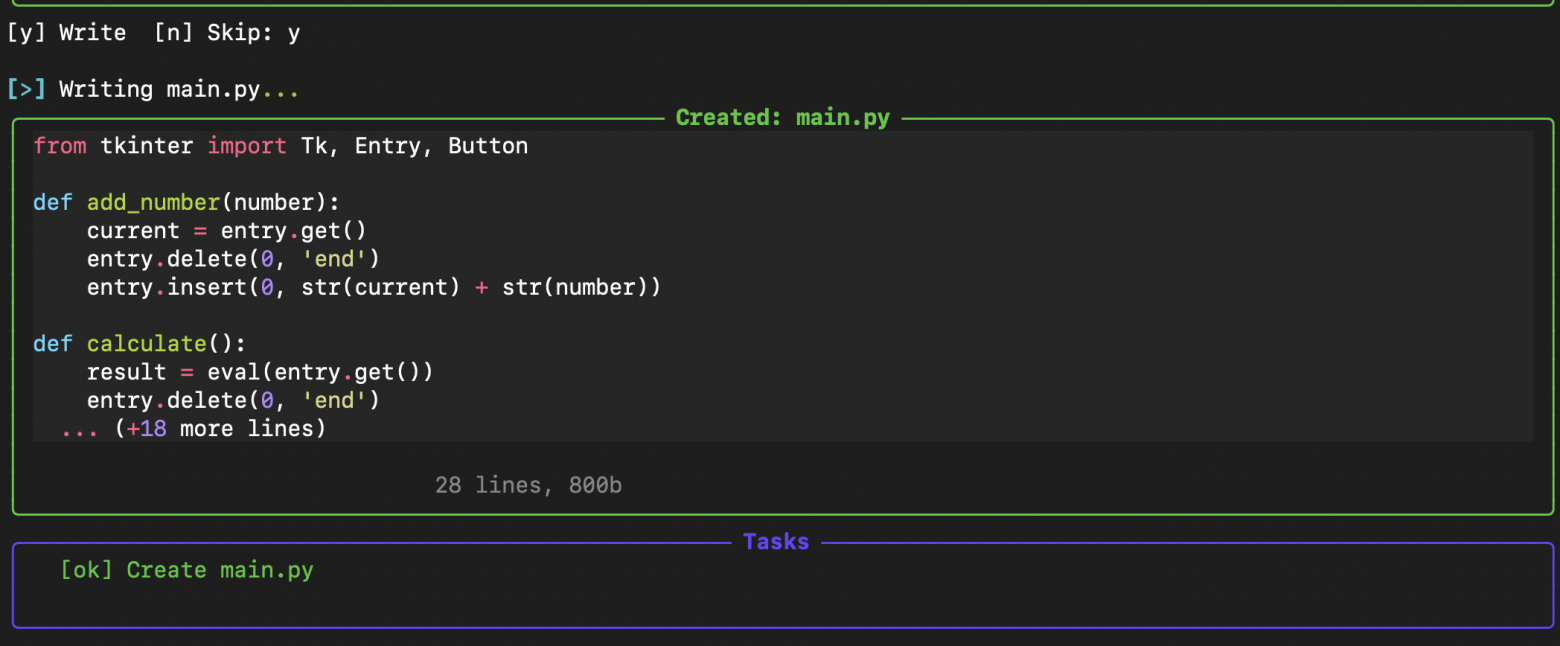This screenshot has height=646, width=1560.
Task: Select the [y] Write option
Action: click(x=67, y=33)
